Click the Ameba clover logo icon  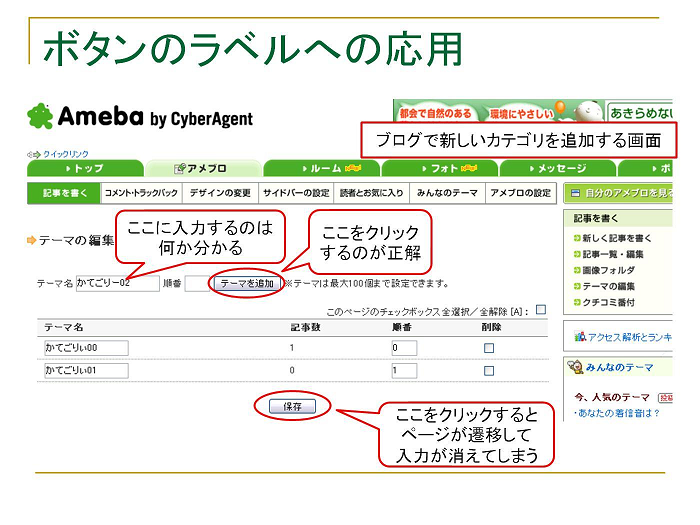(40, 117)
